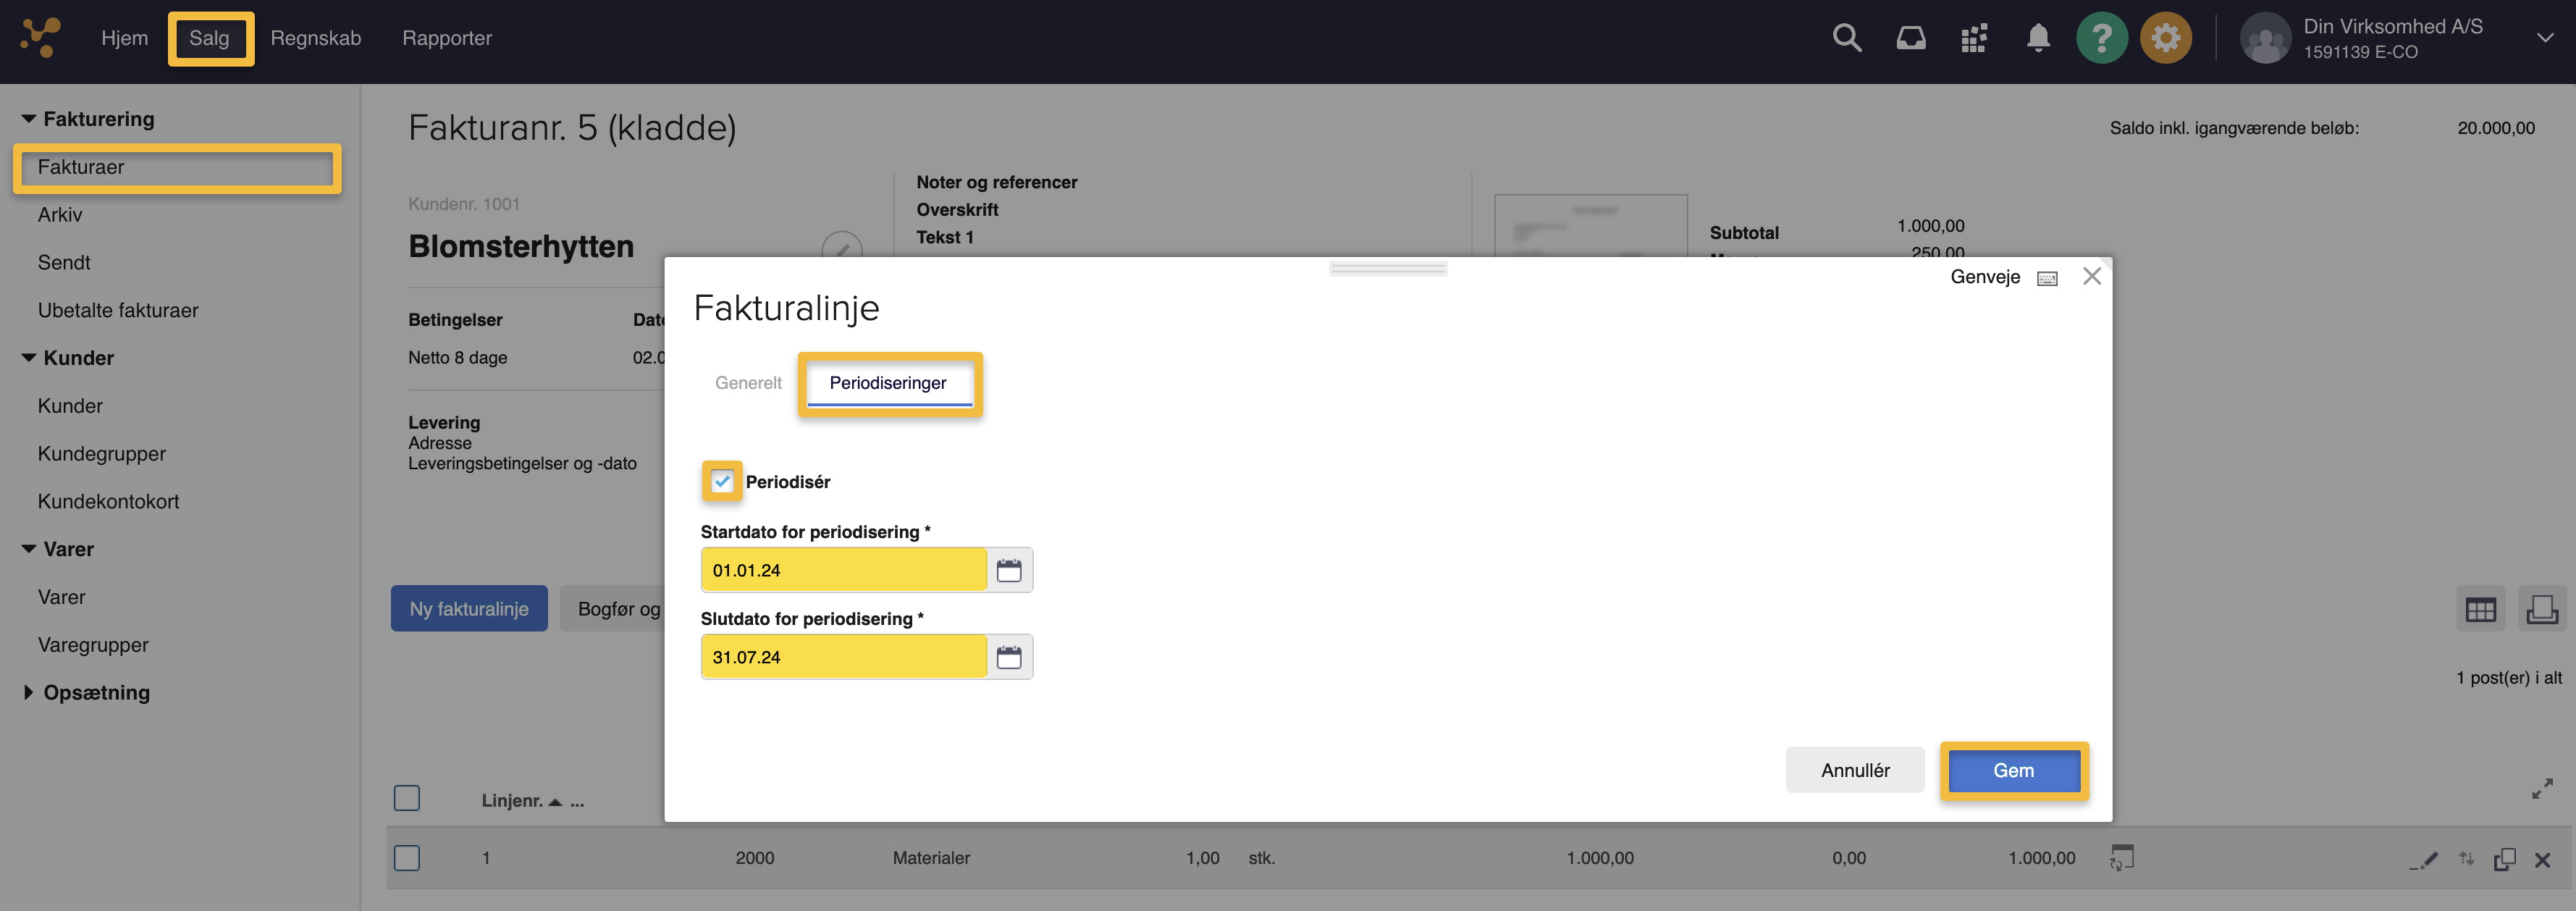
Task: Click the Annullér button
Action: pos(1854,770)
